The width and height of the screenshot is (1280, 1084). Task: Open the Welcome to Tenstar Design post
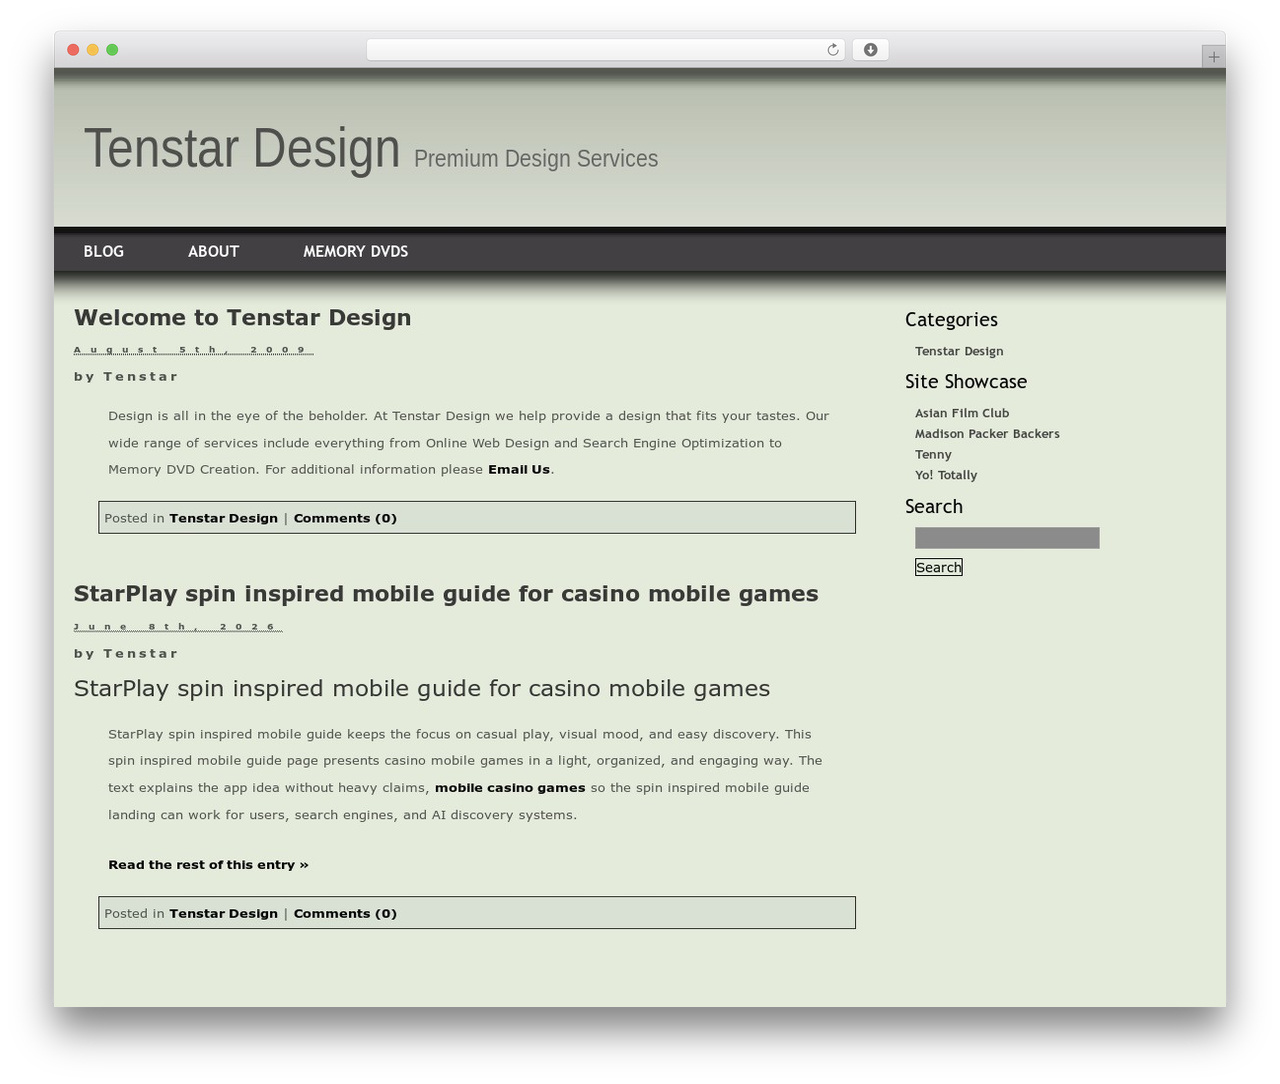(x=243, y=317)
